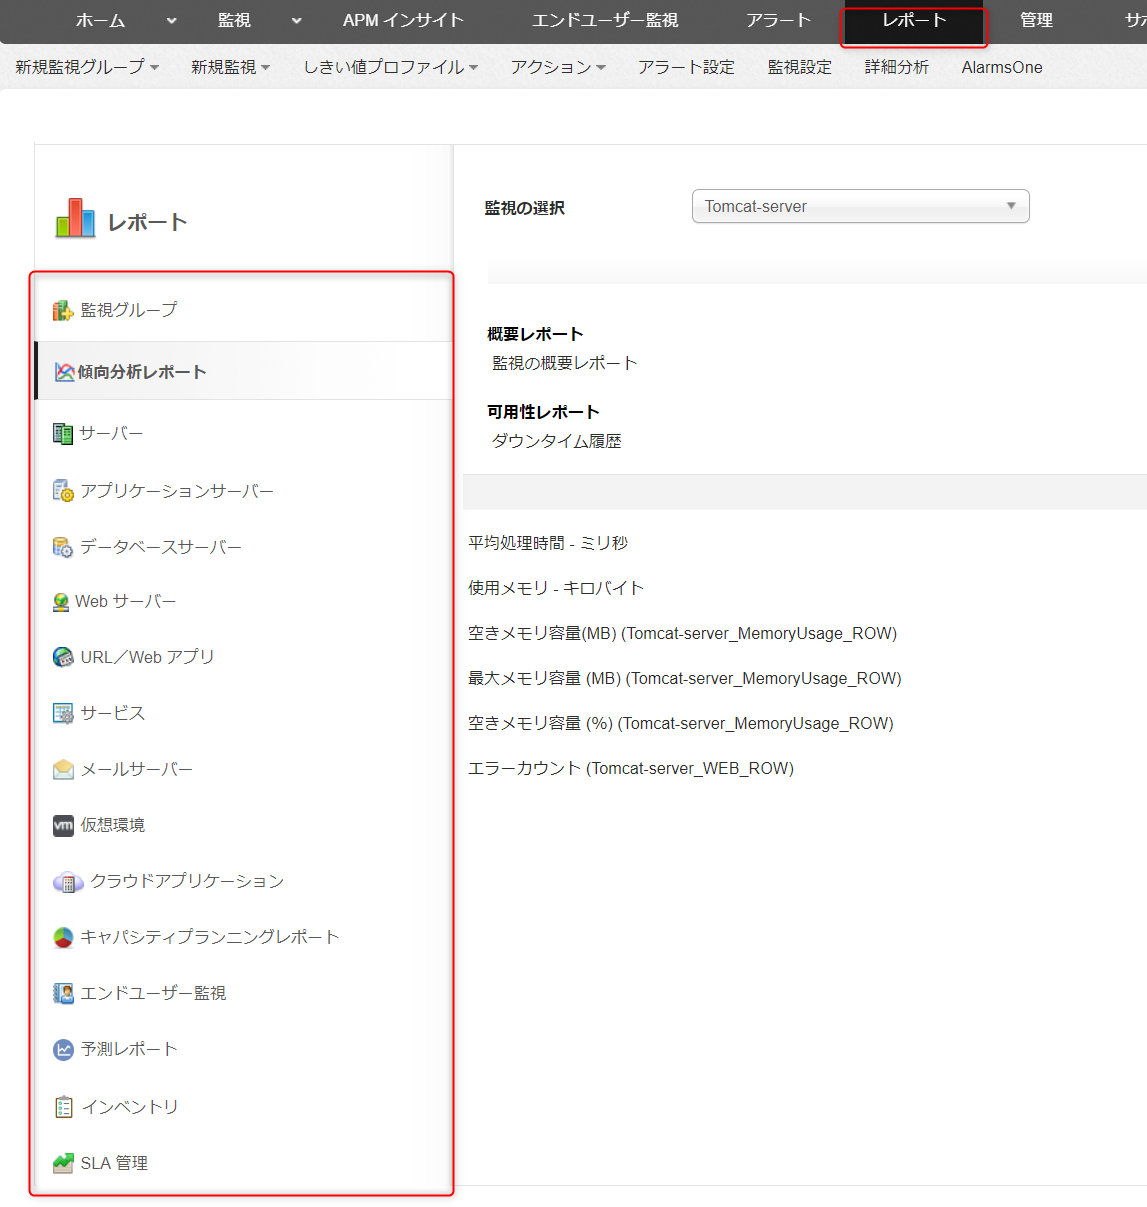Select サーバー text in sidebar
The width and height of the screenshot is (1147, 1207).
tap(111, 434)
